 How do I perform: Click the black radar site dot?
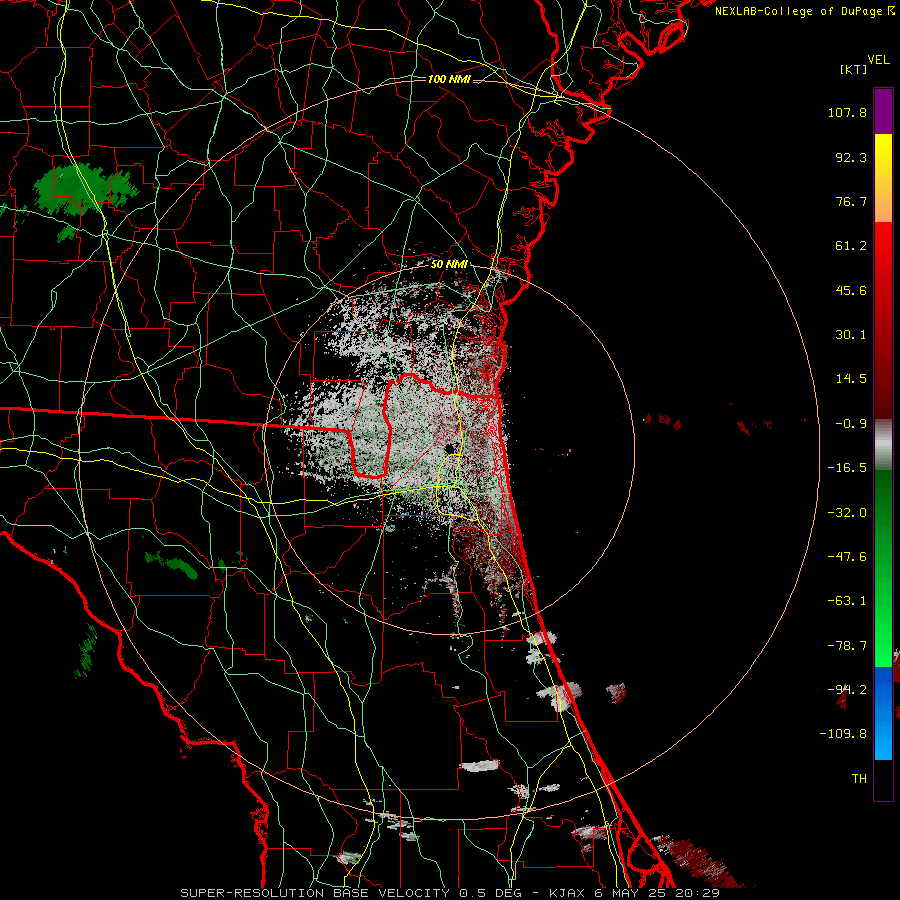click(450, 448)
